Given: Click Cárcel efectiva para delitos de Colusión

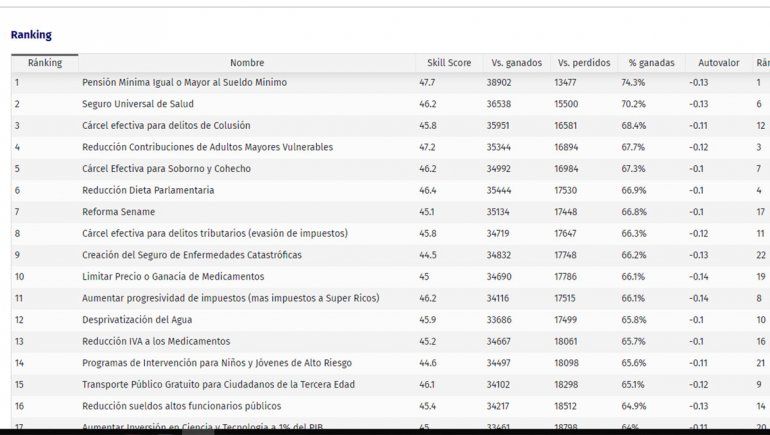Looking at the screenshot, I should click(166, 126).
